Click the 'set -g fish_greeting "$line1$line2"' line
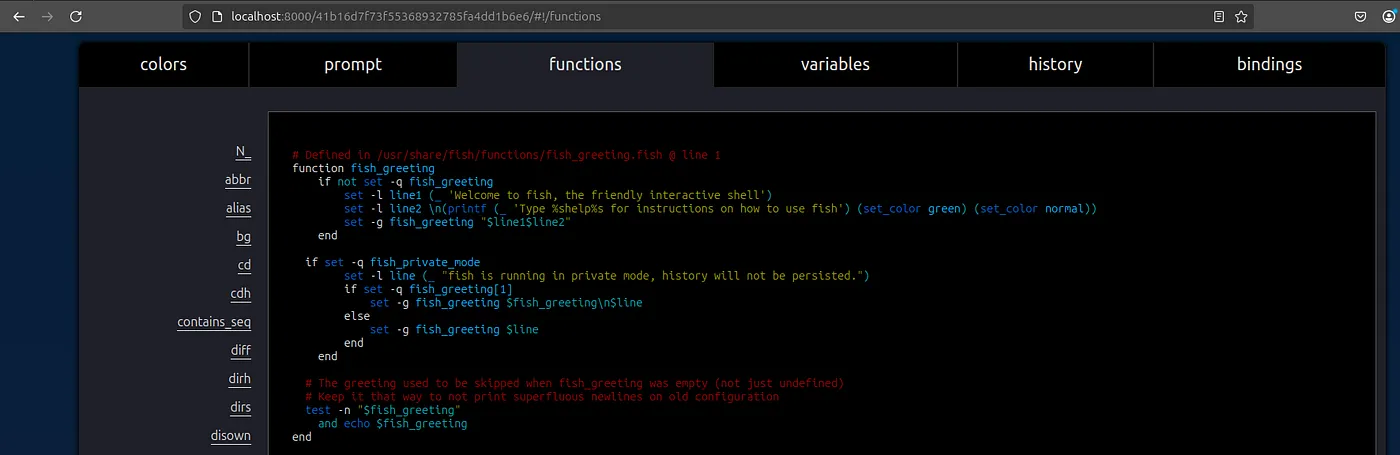 [457, 222]
